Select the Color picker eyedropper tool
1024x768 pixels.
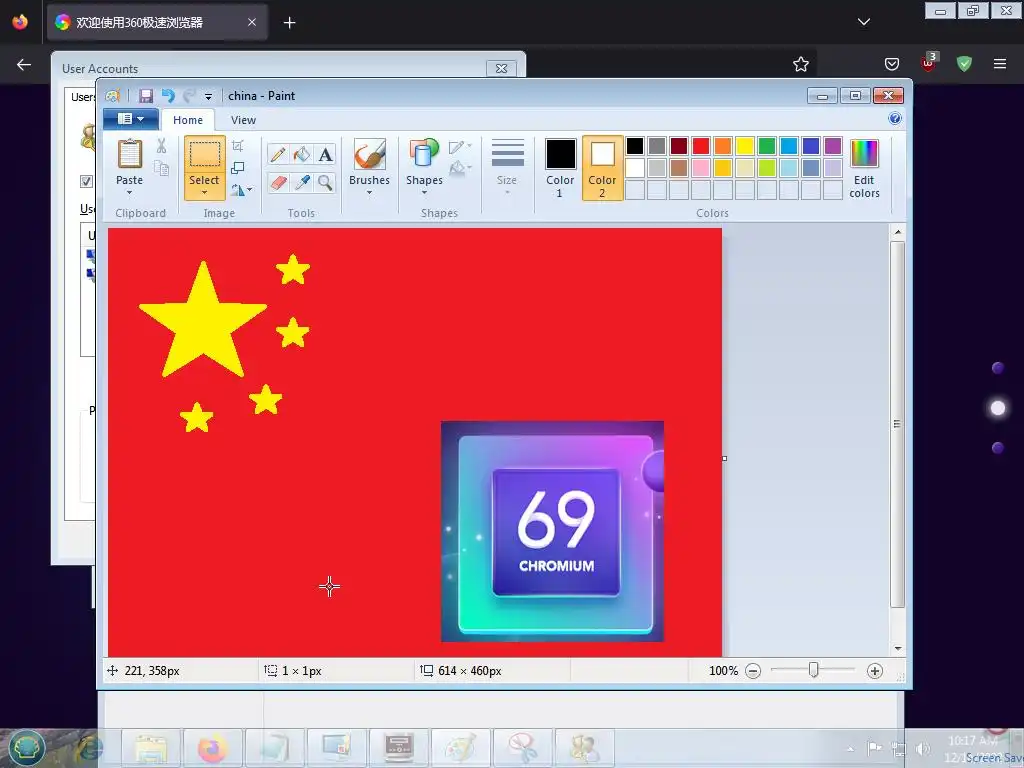point(302,183)
